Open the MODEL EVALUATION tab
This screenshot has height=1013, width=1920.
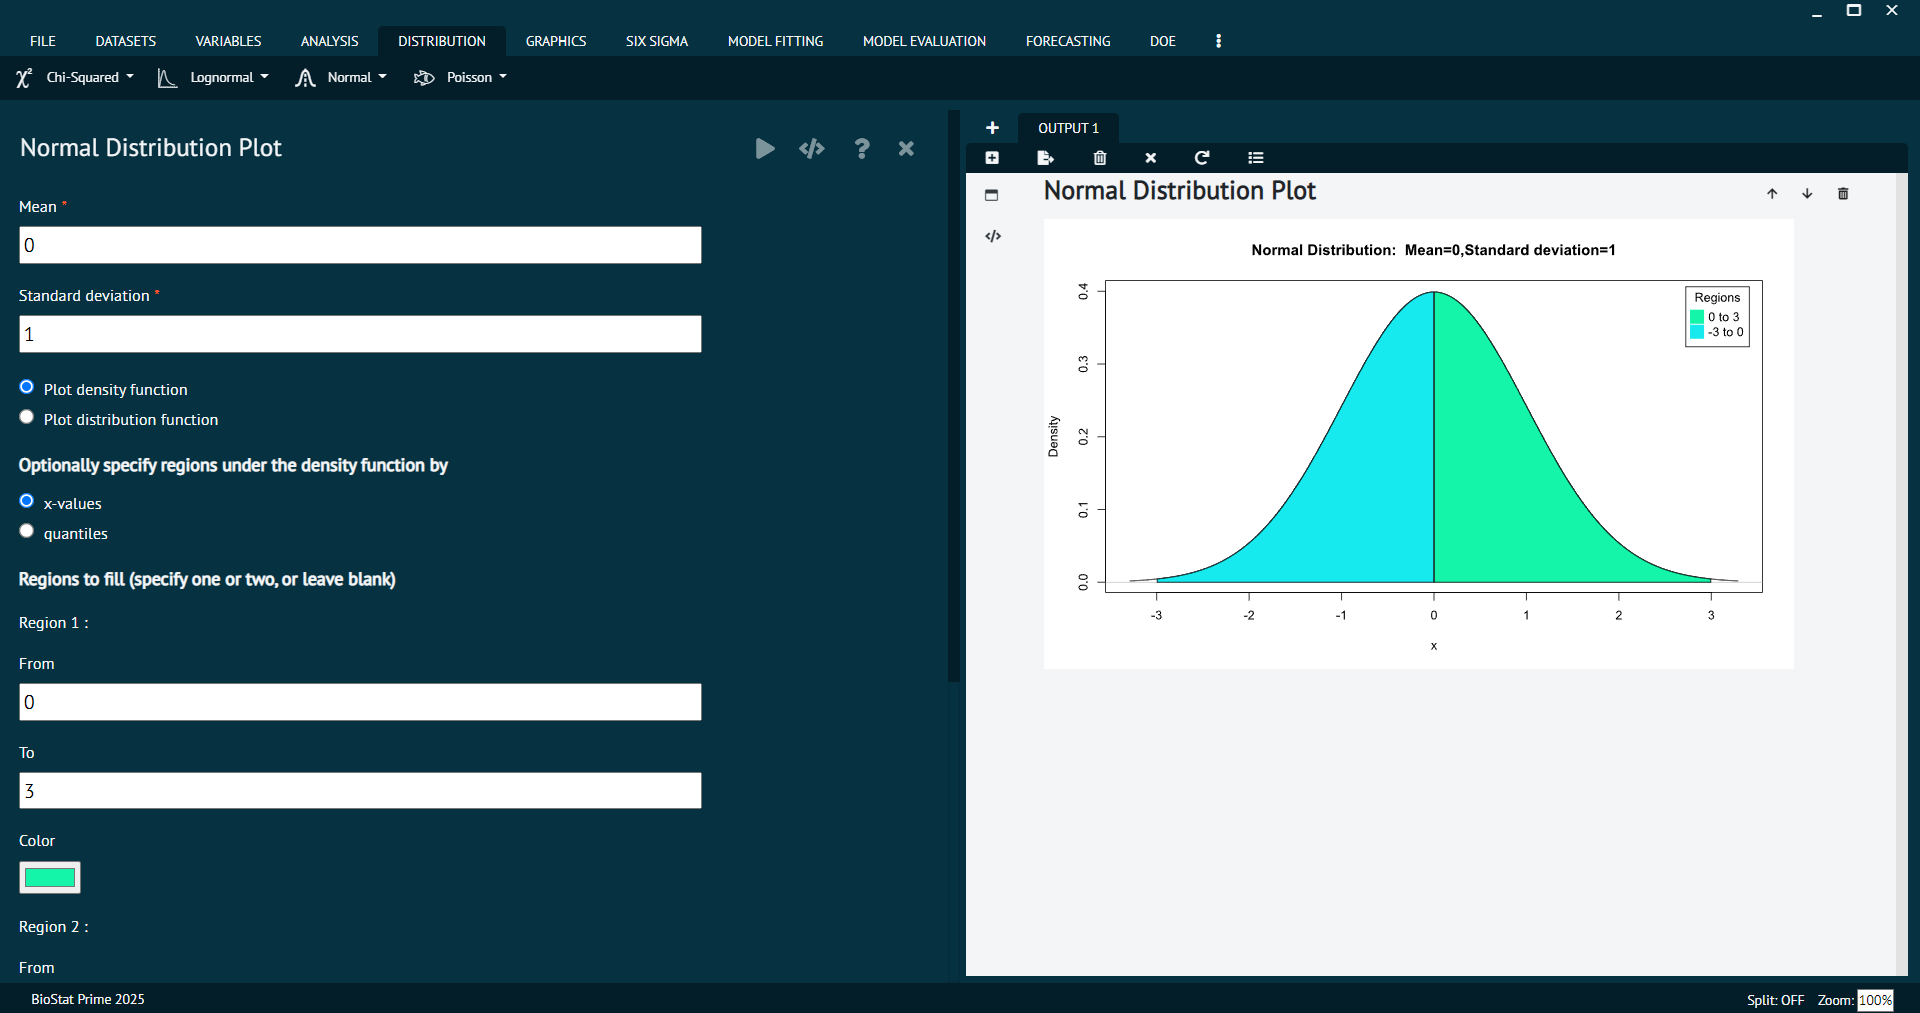pyautogui.click(x=924, y=41)
